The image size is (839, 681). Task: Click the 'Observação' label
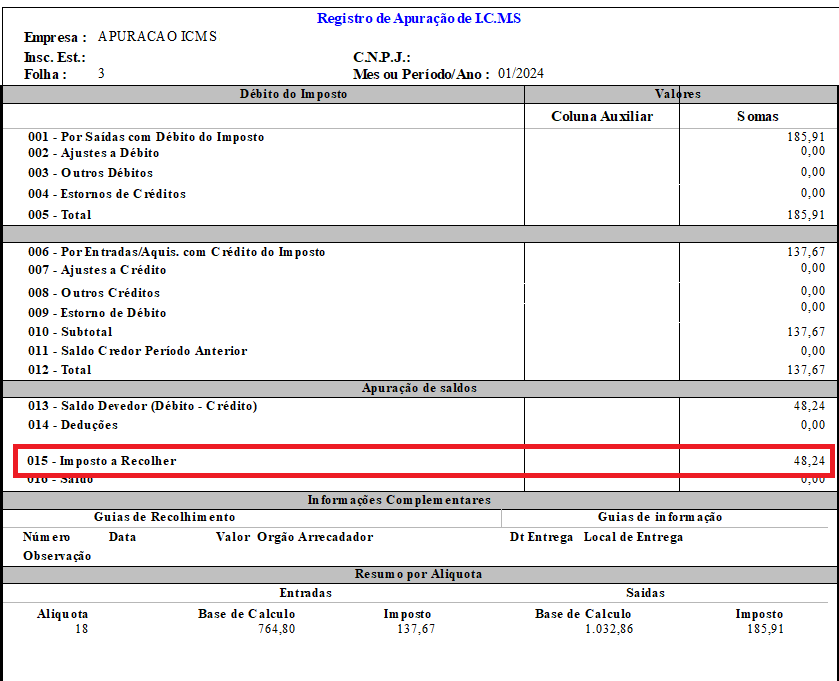coord(57,556)
